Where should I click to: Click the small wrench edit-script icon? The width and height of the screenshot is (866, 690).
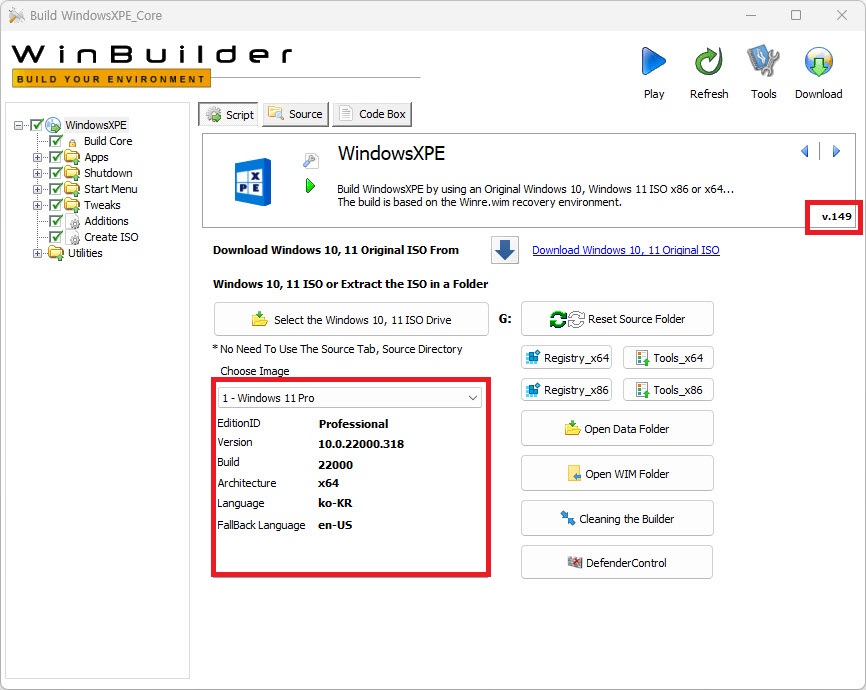tap(310, 160)
